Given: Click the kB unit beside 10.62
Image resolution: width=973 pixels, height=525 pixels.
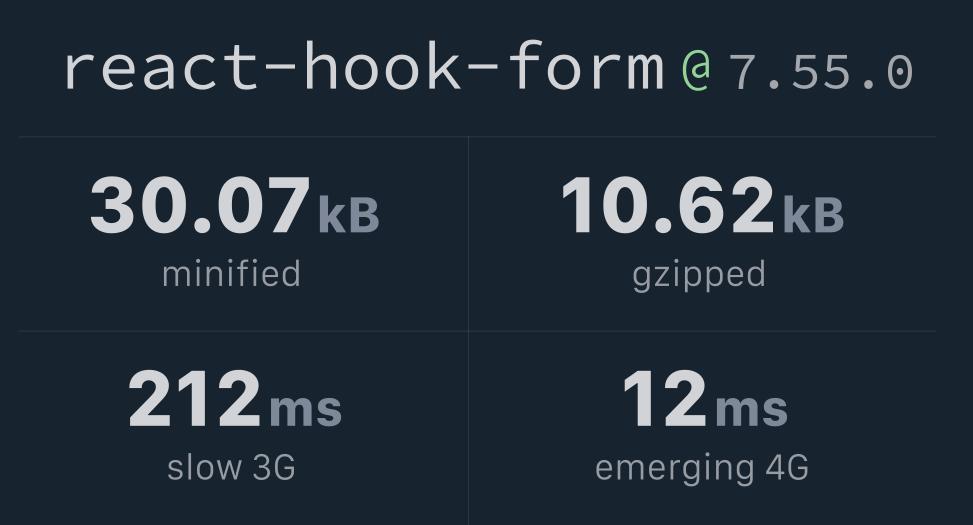Looking at the screenshot, I should pyautogui.click(x=813, y=215).
